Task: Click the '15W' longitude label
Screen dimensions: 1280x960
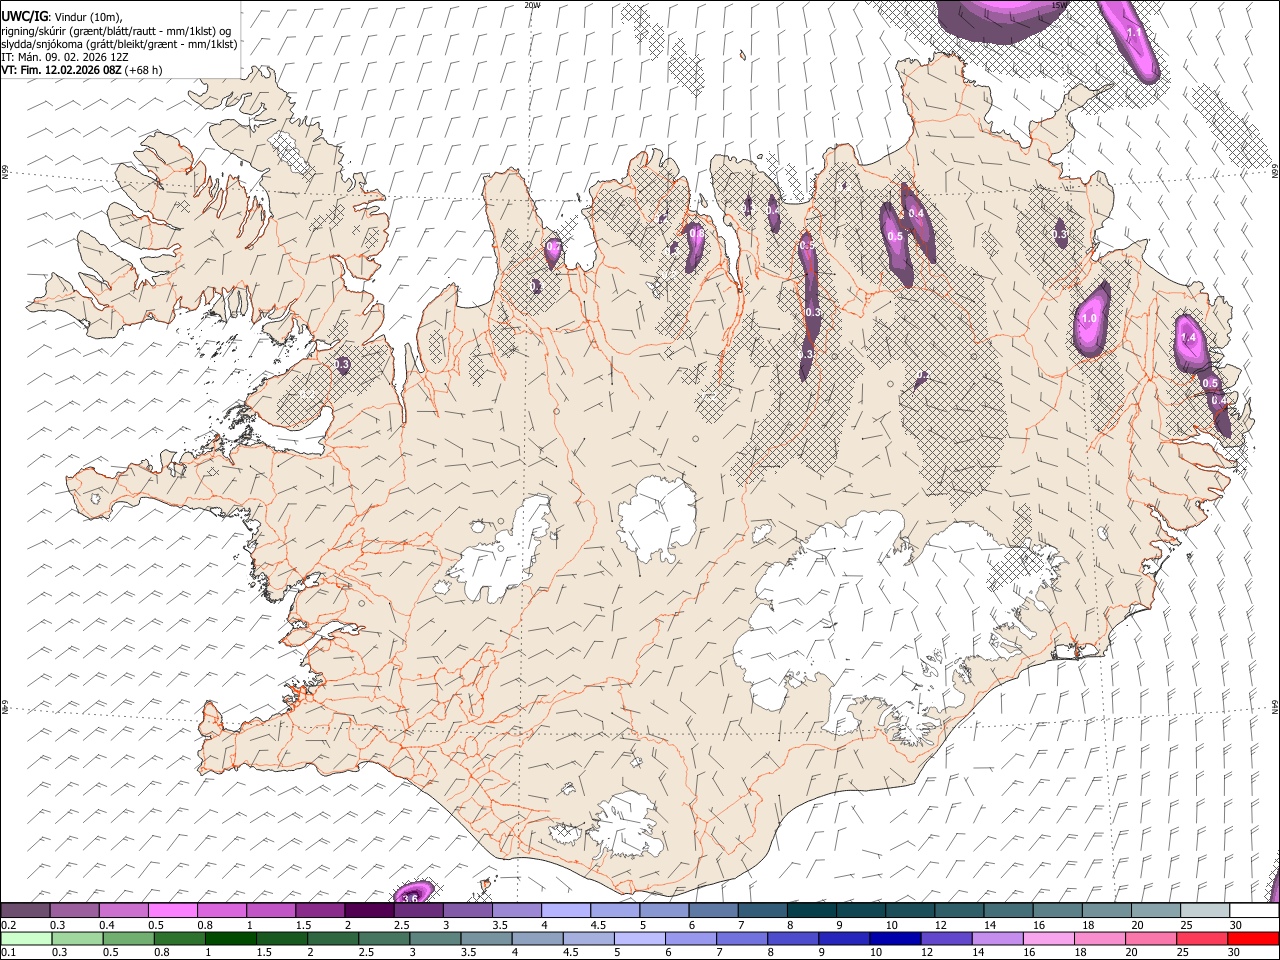Action: coord(1059,5)
